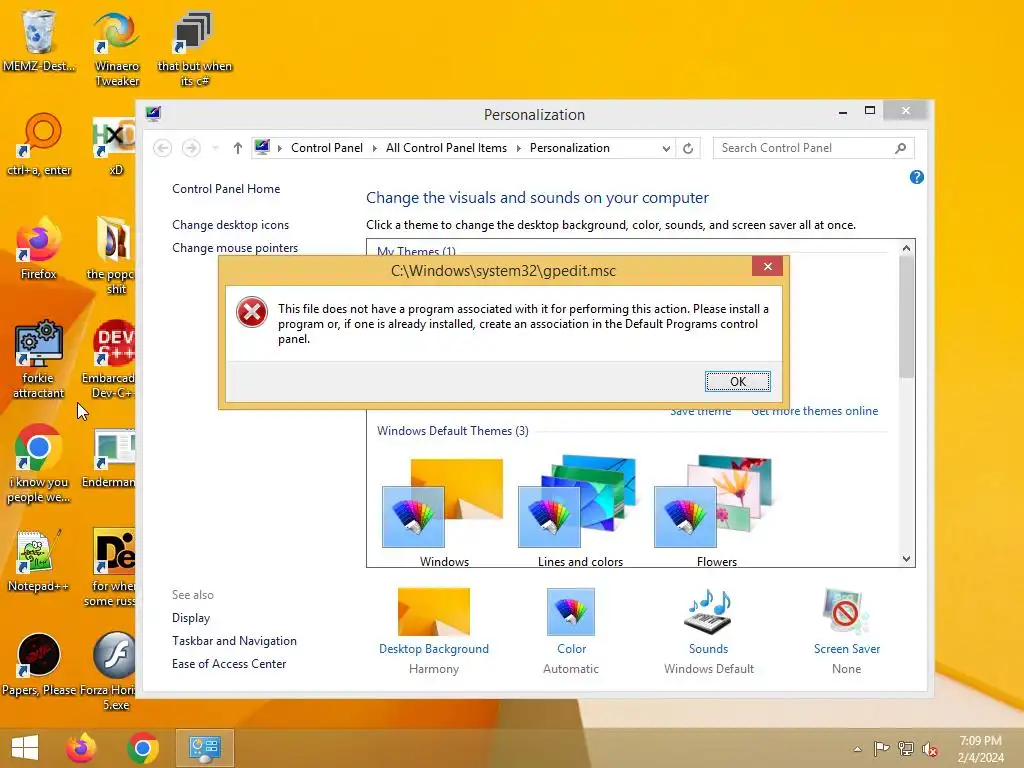Show hidden tray icons arrow
Screen dimensions: 1024x768
click(857, 749)
